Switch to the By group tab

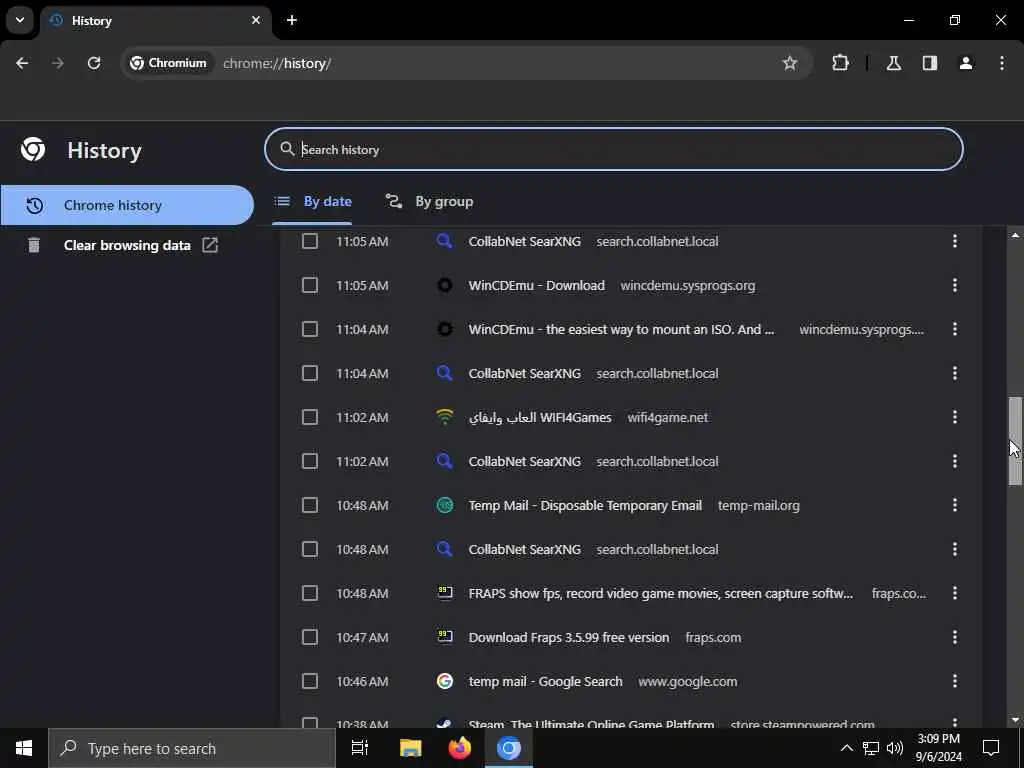click(x=429, y=202)
